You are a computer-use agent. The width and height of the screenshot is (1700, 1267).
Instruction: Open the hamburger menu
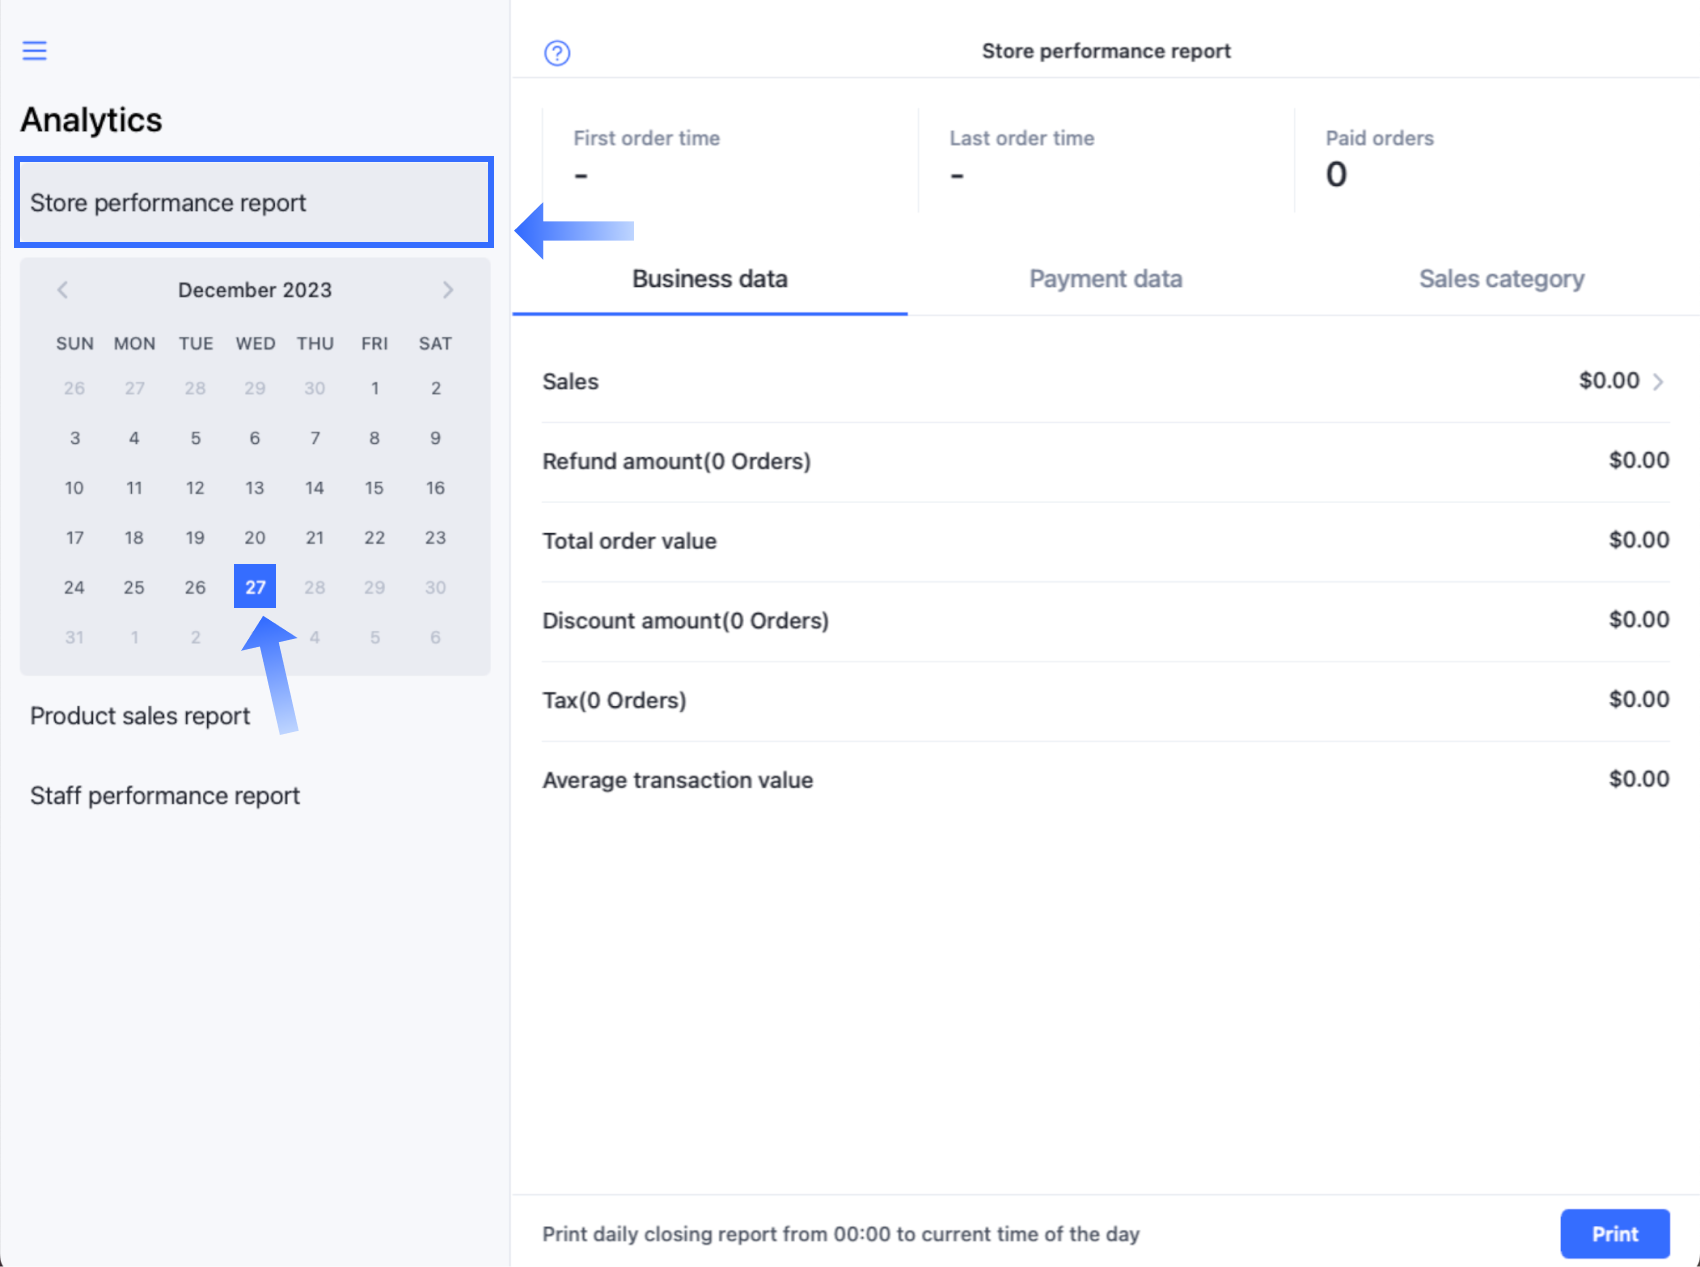click(35, 51)
